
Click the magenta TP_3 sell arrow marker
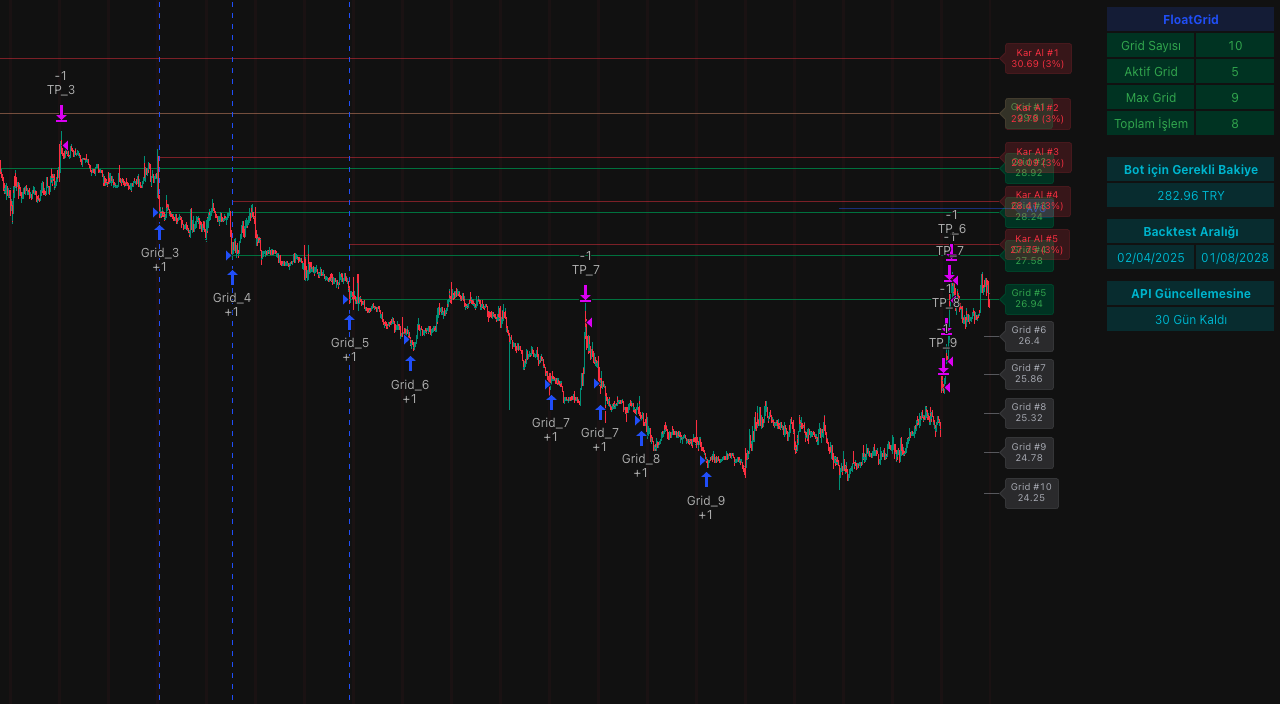(x=61, y=113)
